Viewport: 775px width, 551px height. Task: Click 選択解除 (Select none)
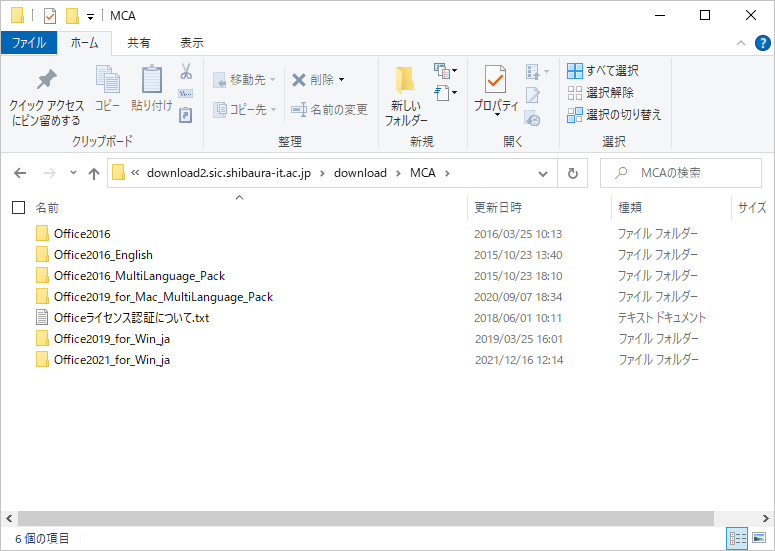point(600,93)
